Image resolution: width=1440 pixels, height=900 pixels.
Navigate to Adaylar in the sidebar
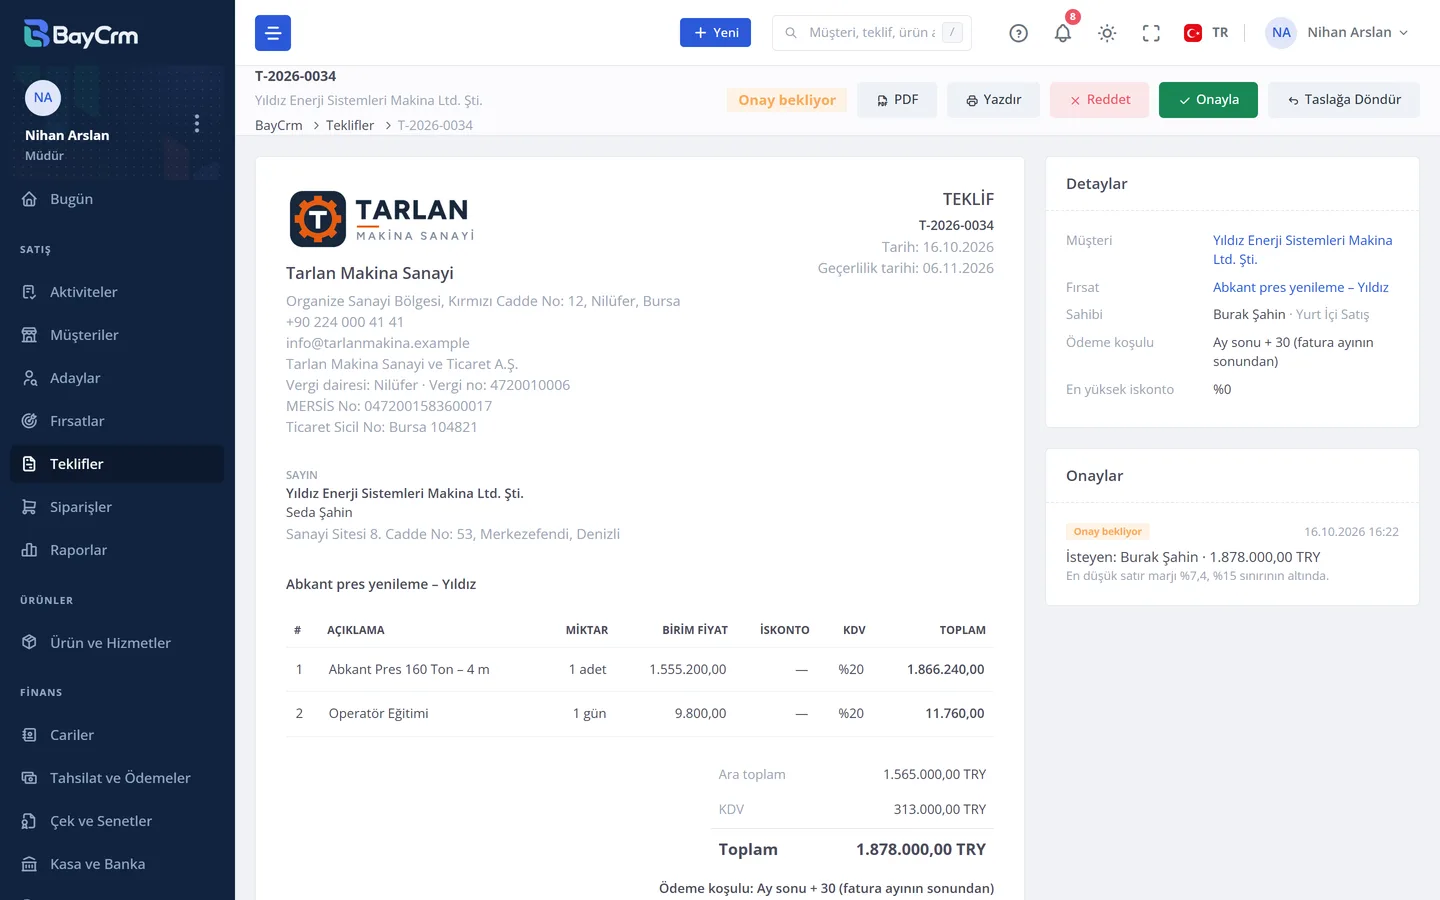[117, 378]
